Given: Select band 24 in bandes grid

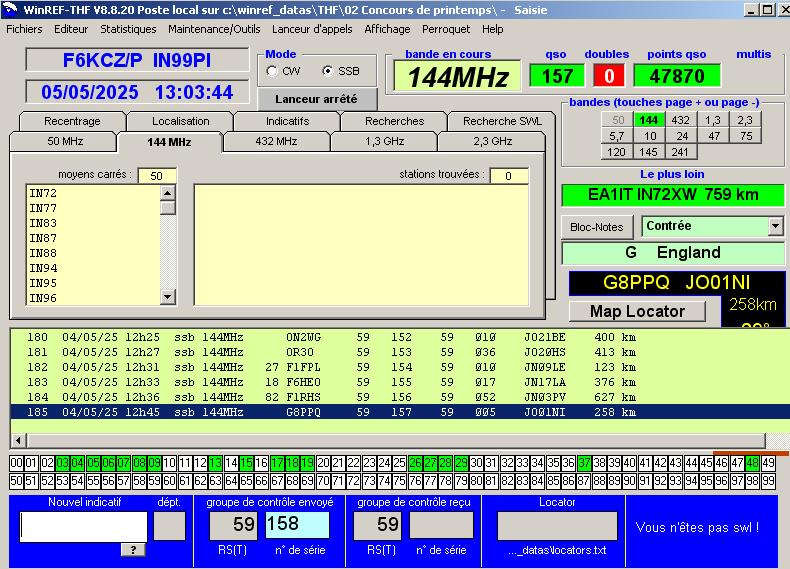Looking at the screenshot, I should pyautogui.click(x=682, y=136).
